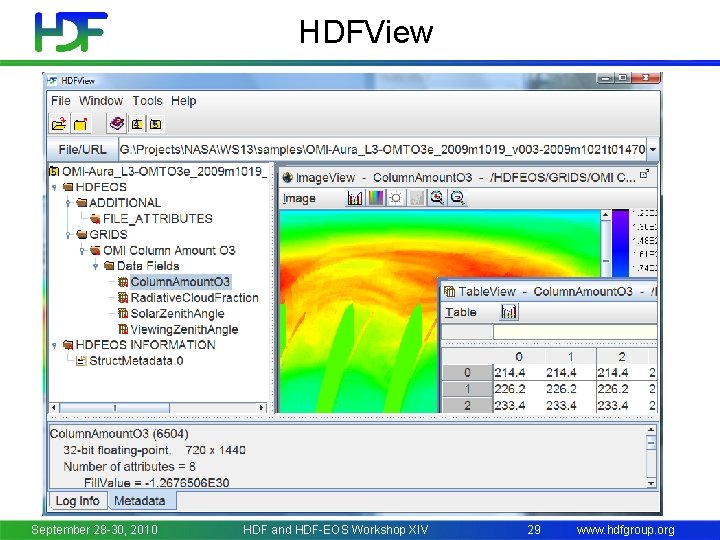Click the Close file toolbar icon
Screen dimensions: 720x540
click(x=81, y=124)
